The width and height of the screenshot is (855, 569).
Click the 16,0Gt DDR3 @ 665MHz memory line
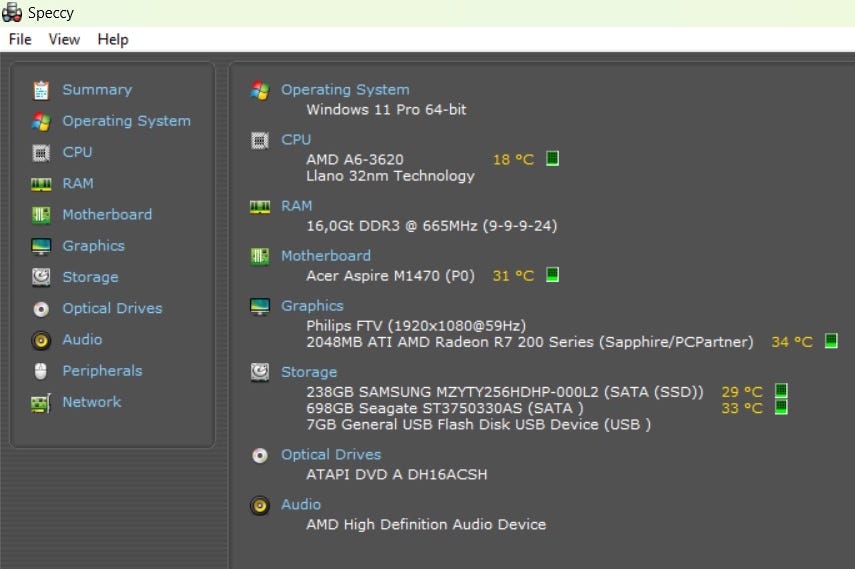(432, 226)
